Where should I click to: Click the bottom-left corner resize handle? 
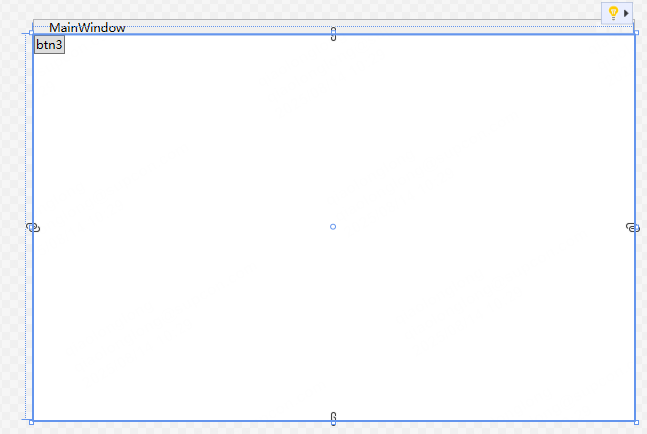point(31,422)
